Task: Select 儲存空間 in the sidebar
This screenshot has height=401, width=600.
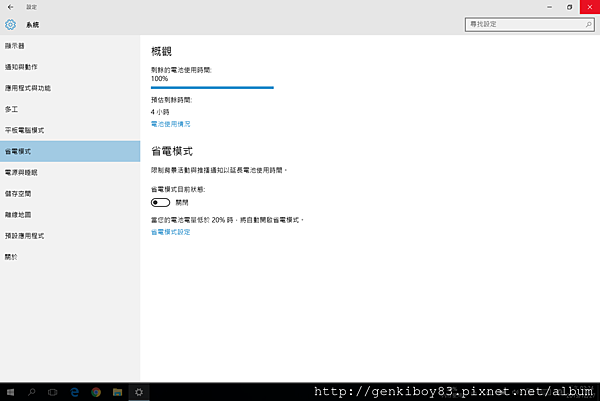Action: (x=70, y=194)
